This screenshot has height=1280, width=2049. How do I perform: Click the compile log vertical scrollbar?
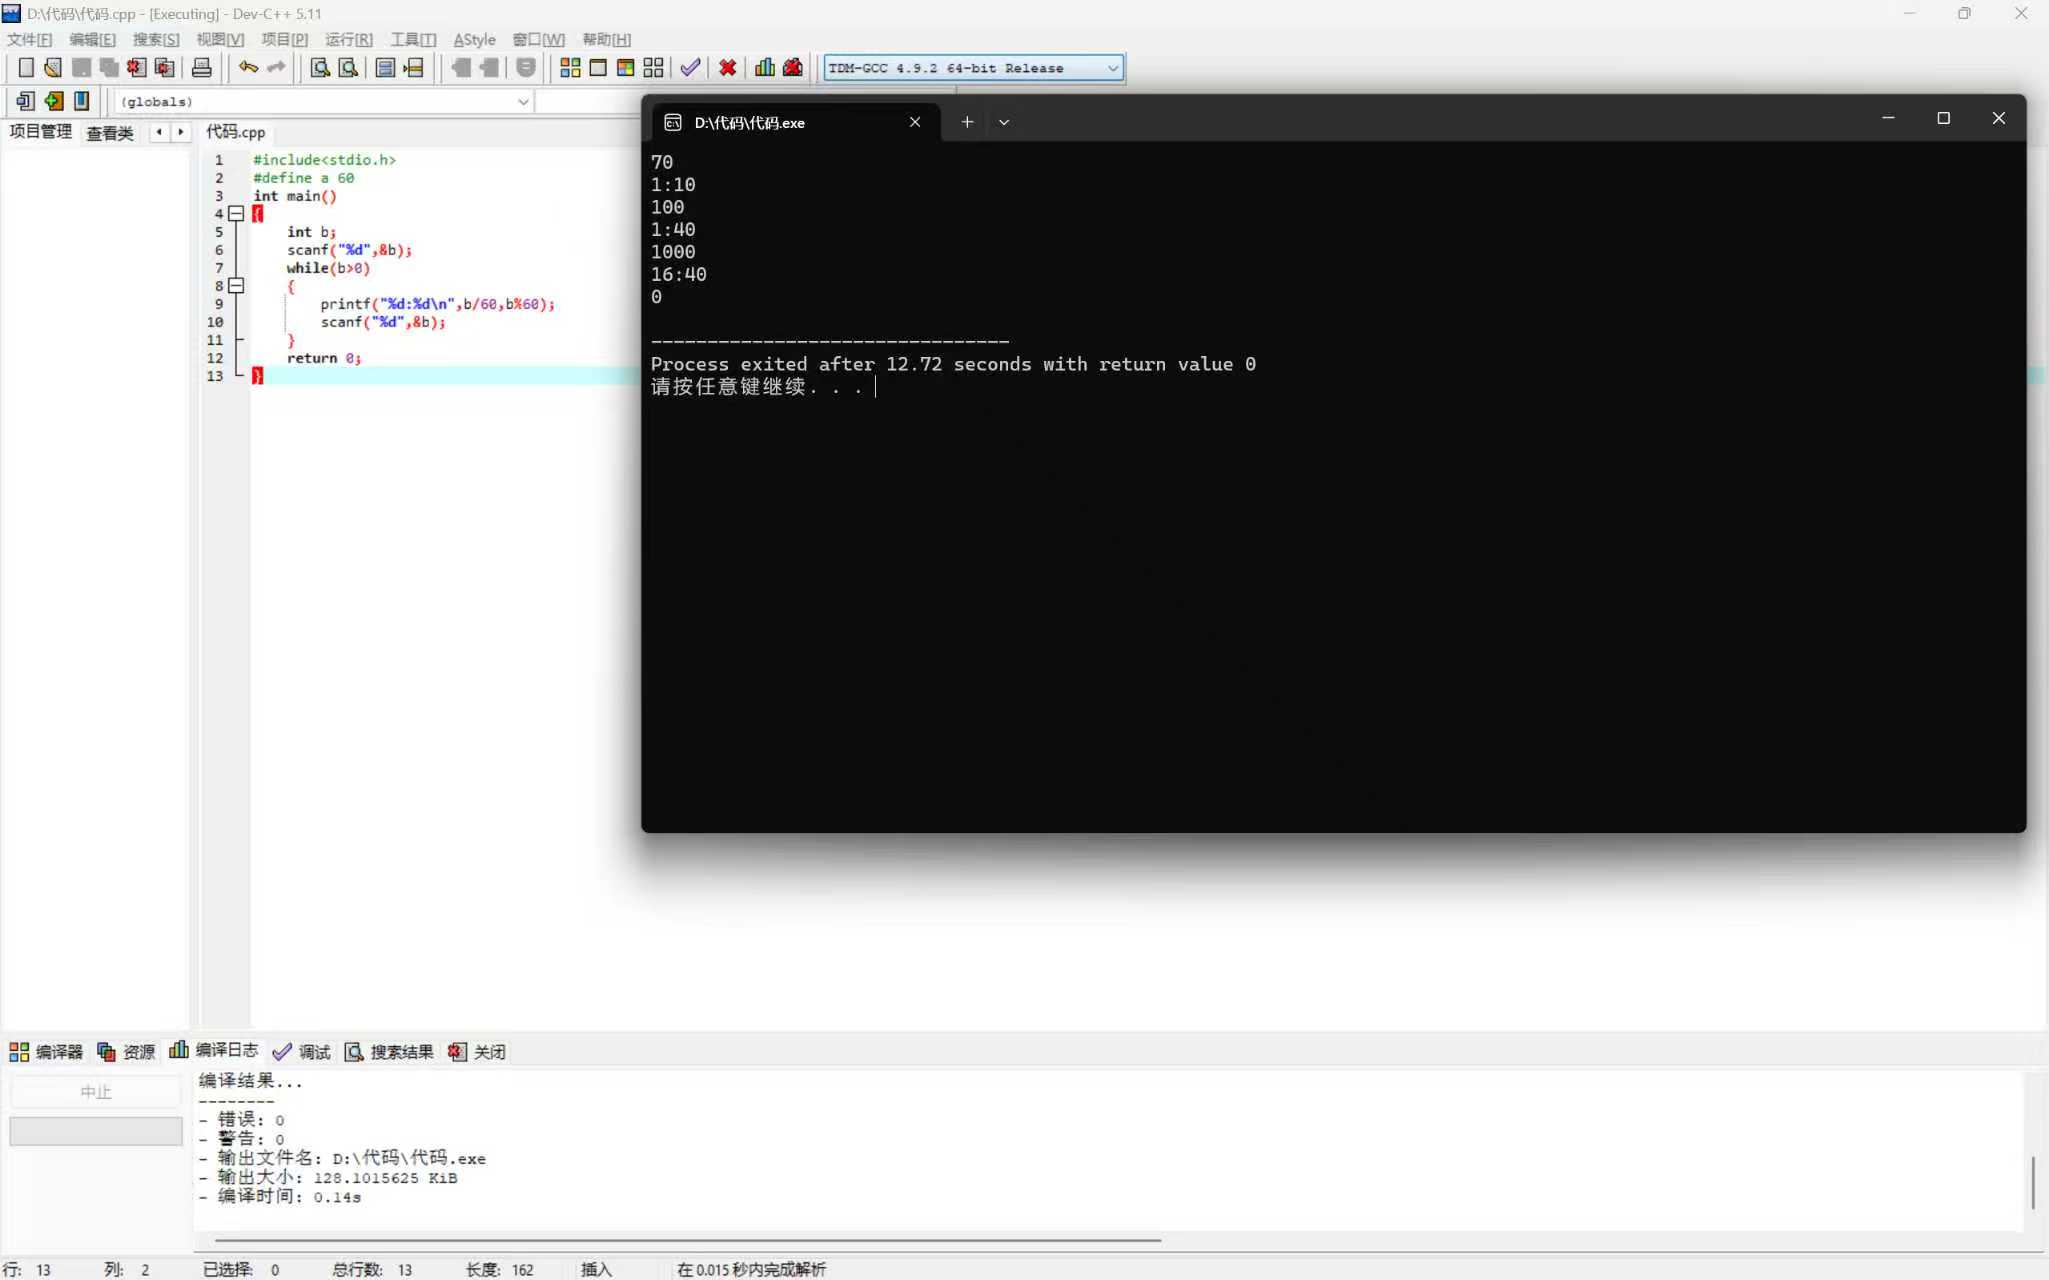(x=2033, y=1182)
